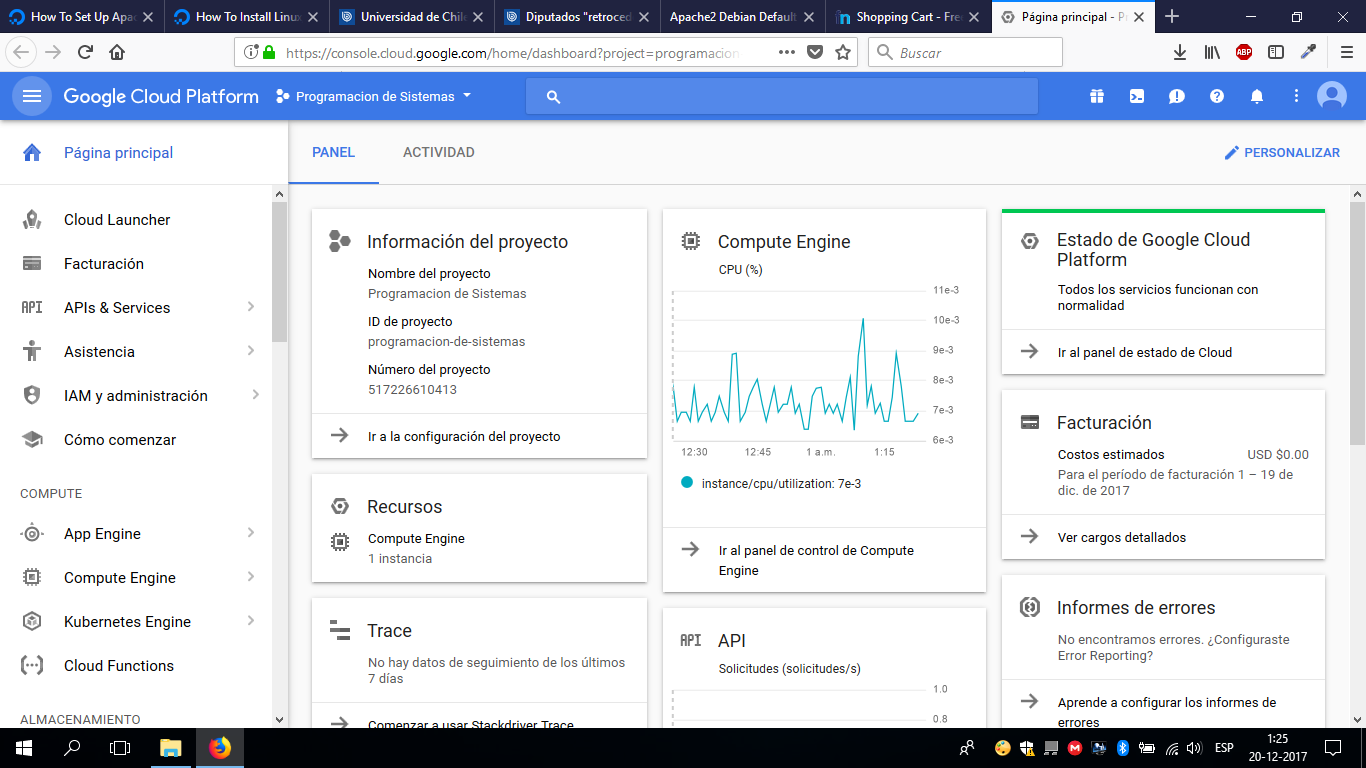Click the project ID programacion-de-sistemas
This screenshot has height=768, width=1366.
446,341
